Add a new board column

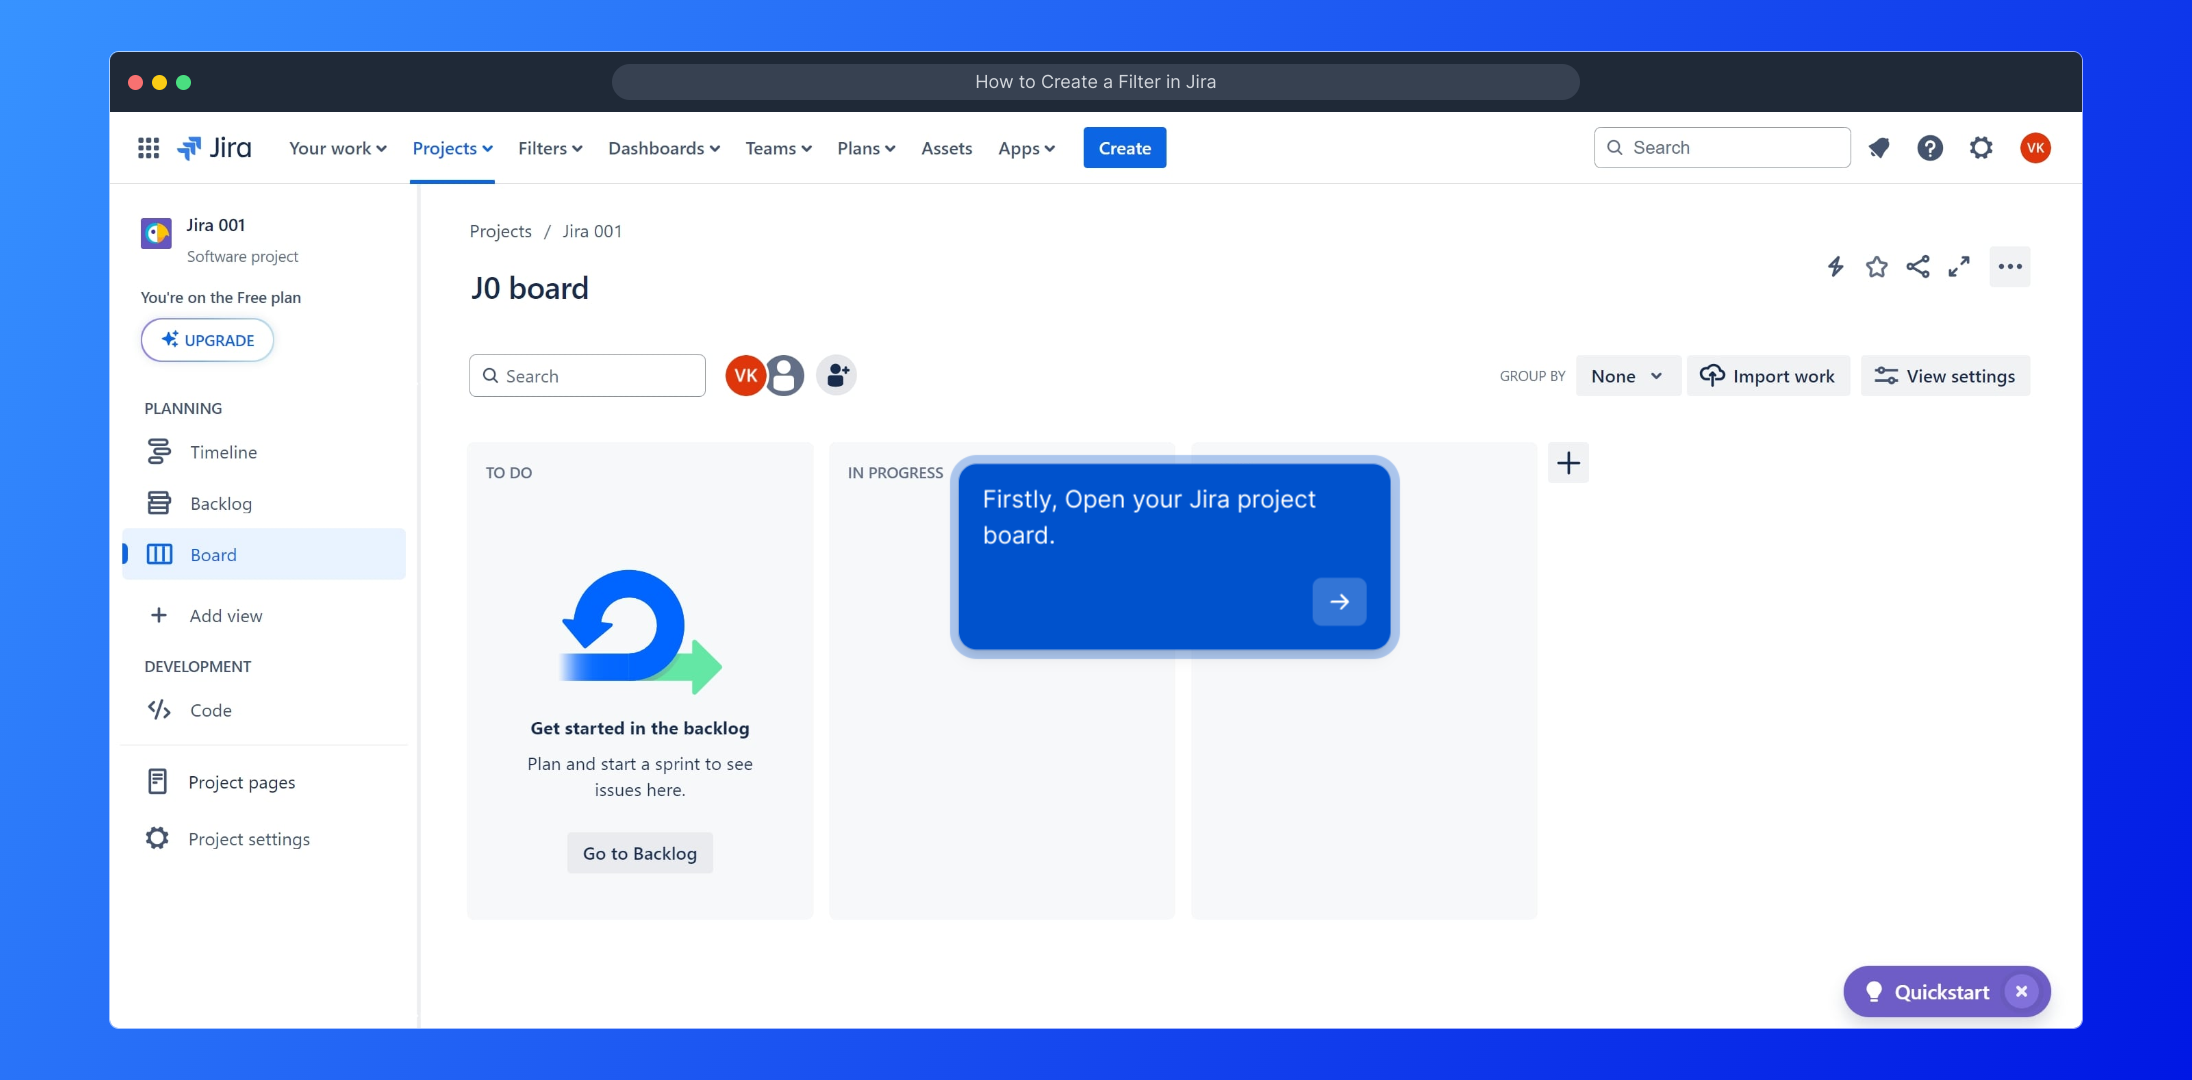click(1568, 463)
